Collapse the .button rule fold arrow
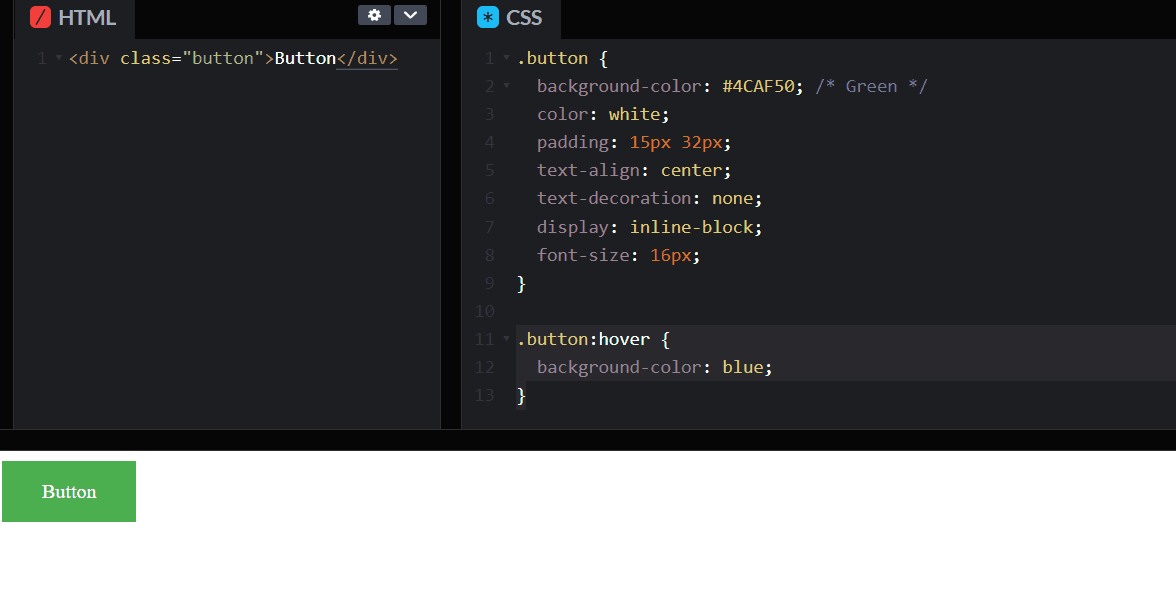This screenshot has height=590, width=1176. coord(505,58)
